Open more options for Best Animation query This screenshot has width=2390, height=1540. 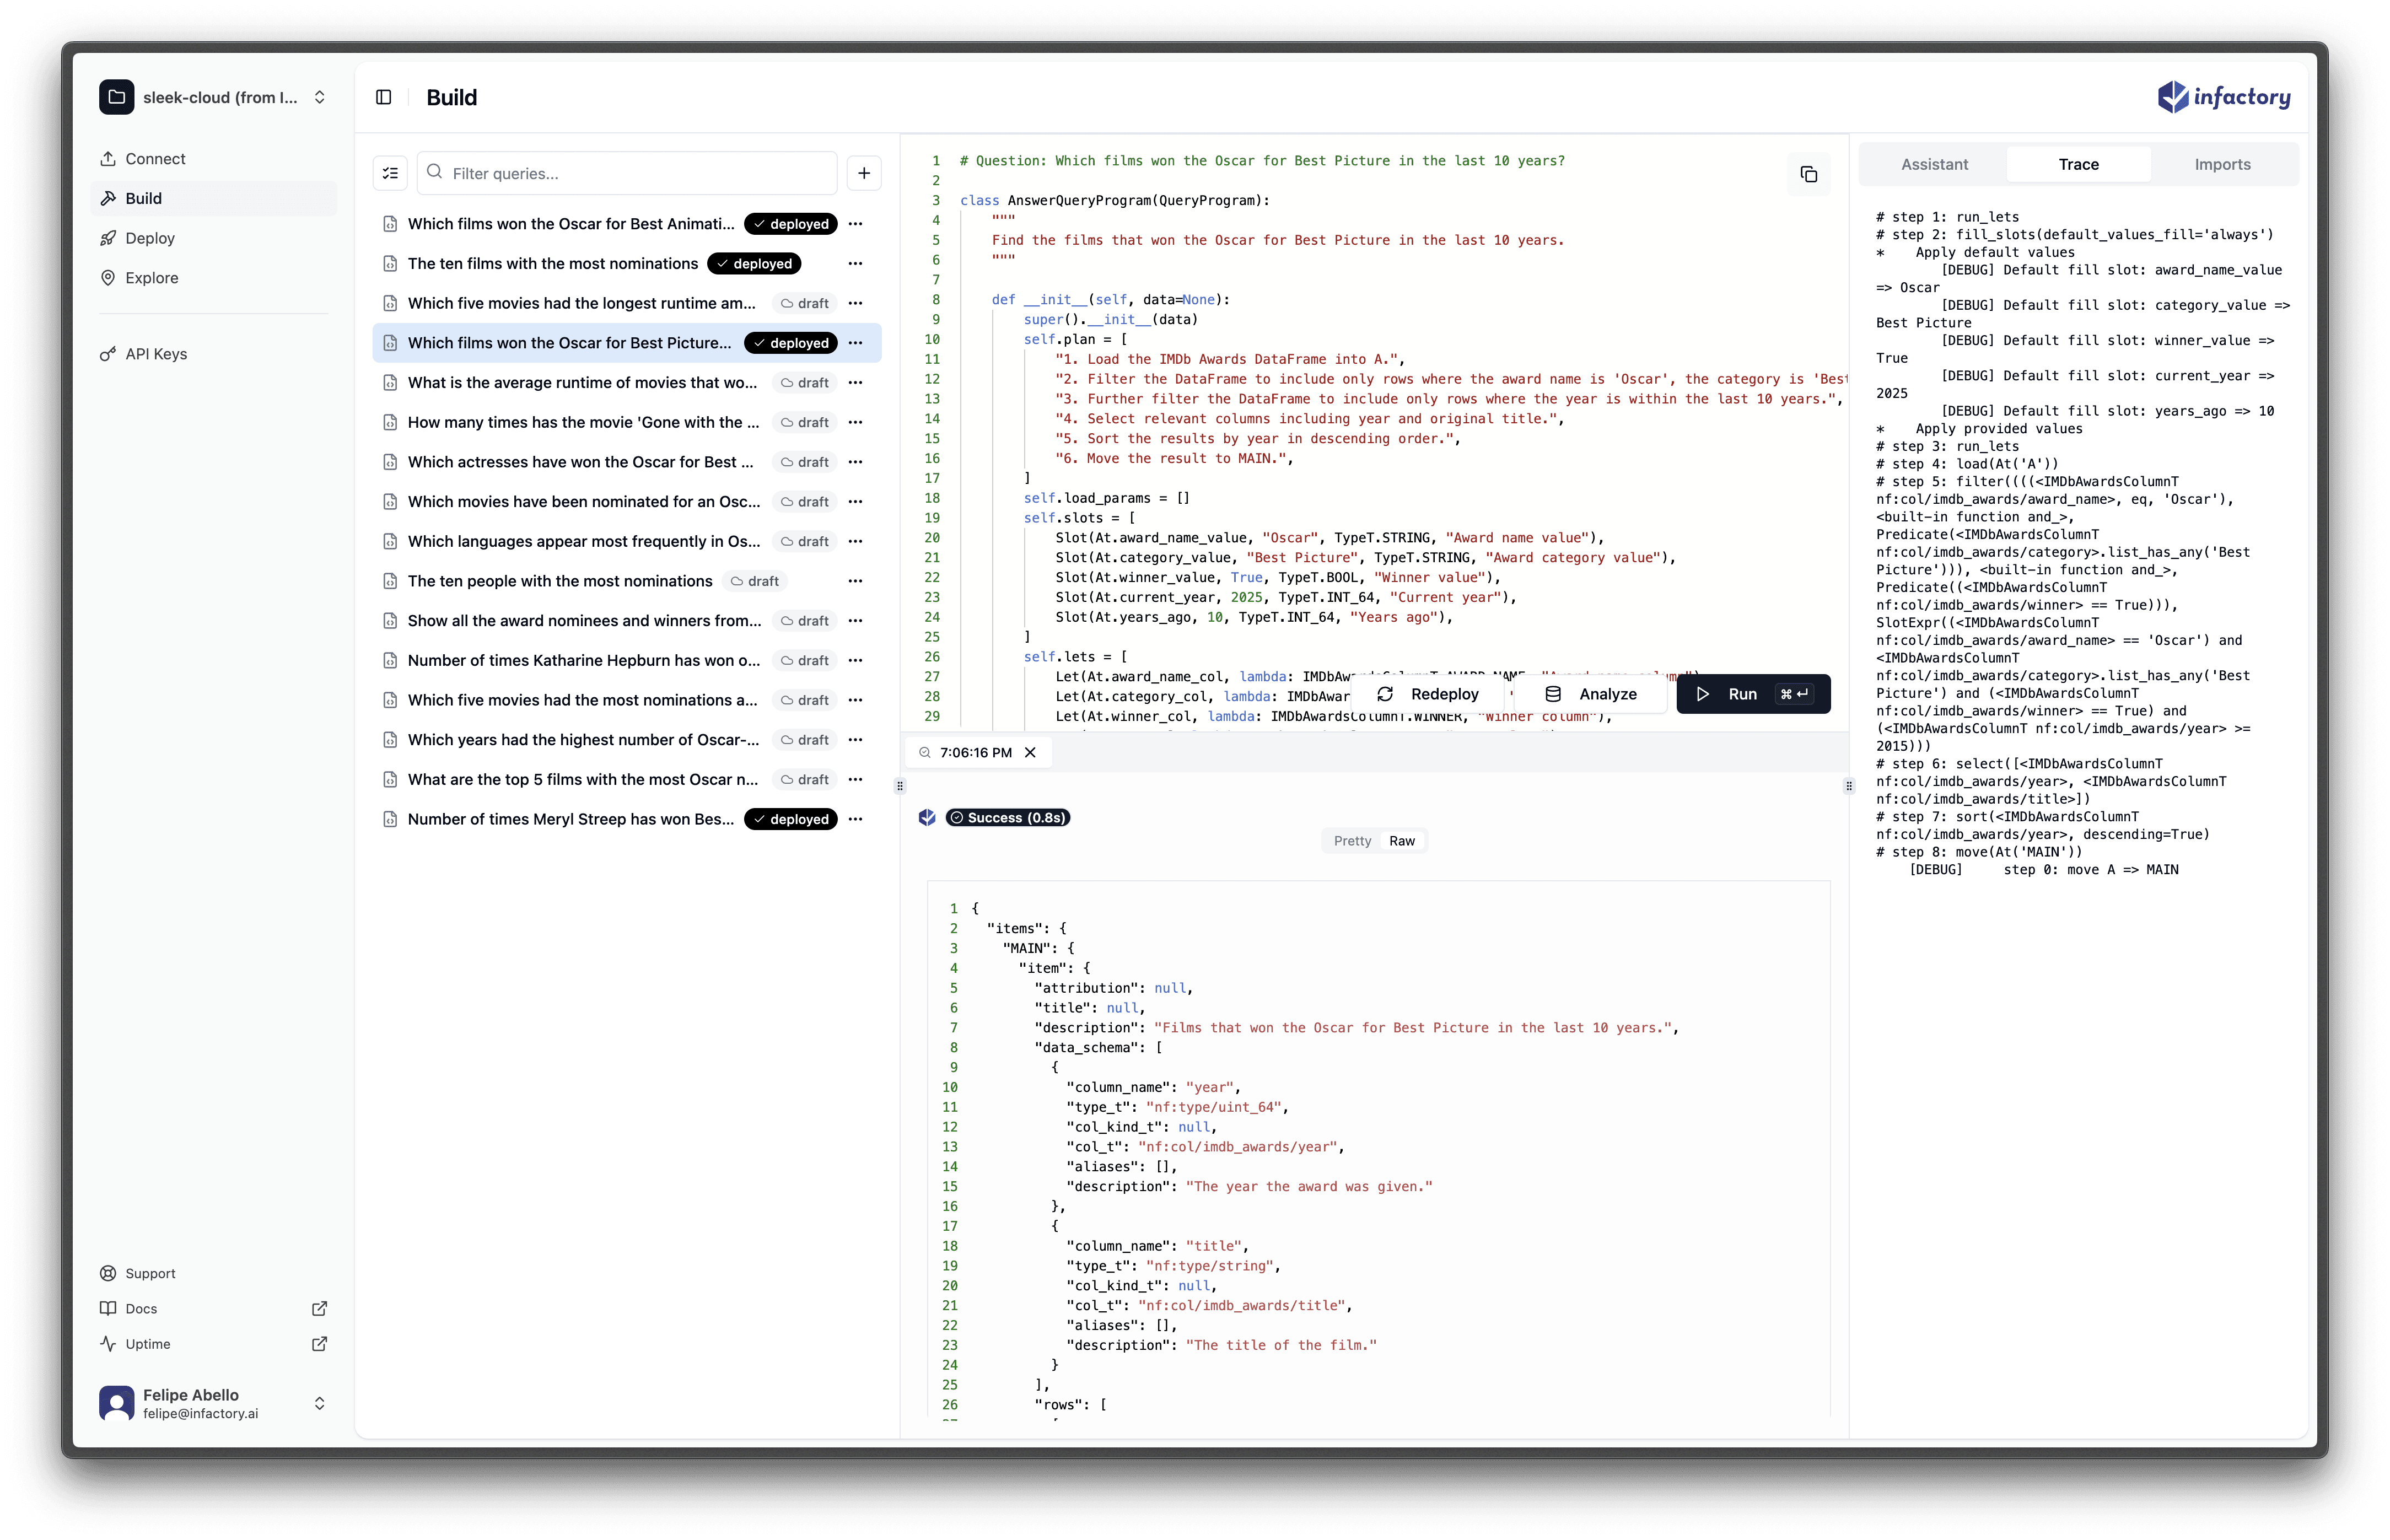(x=855, y=224)
